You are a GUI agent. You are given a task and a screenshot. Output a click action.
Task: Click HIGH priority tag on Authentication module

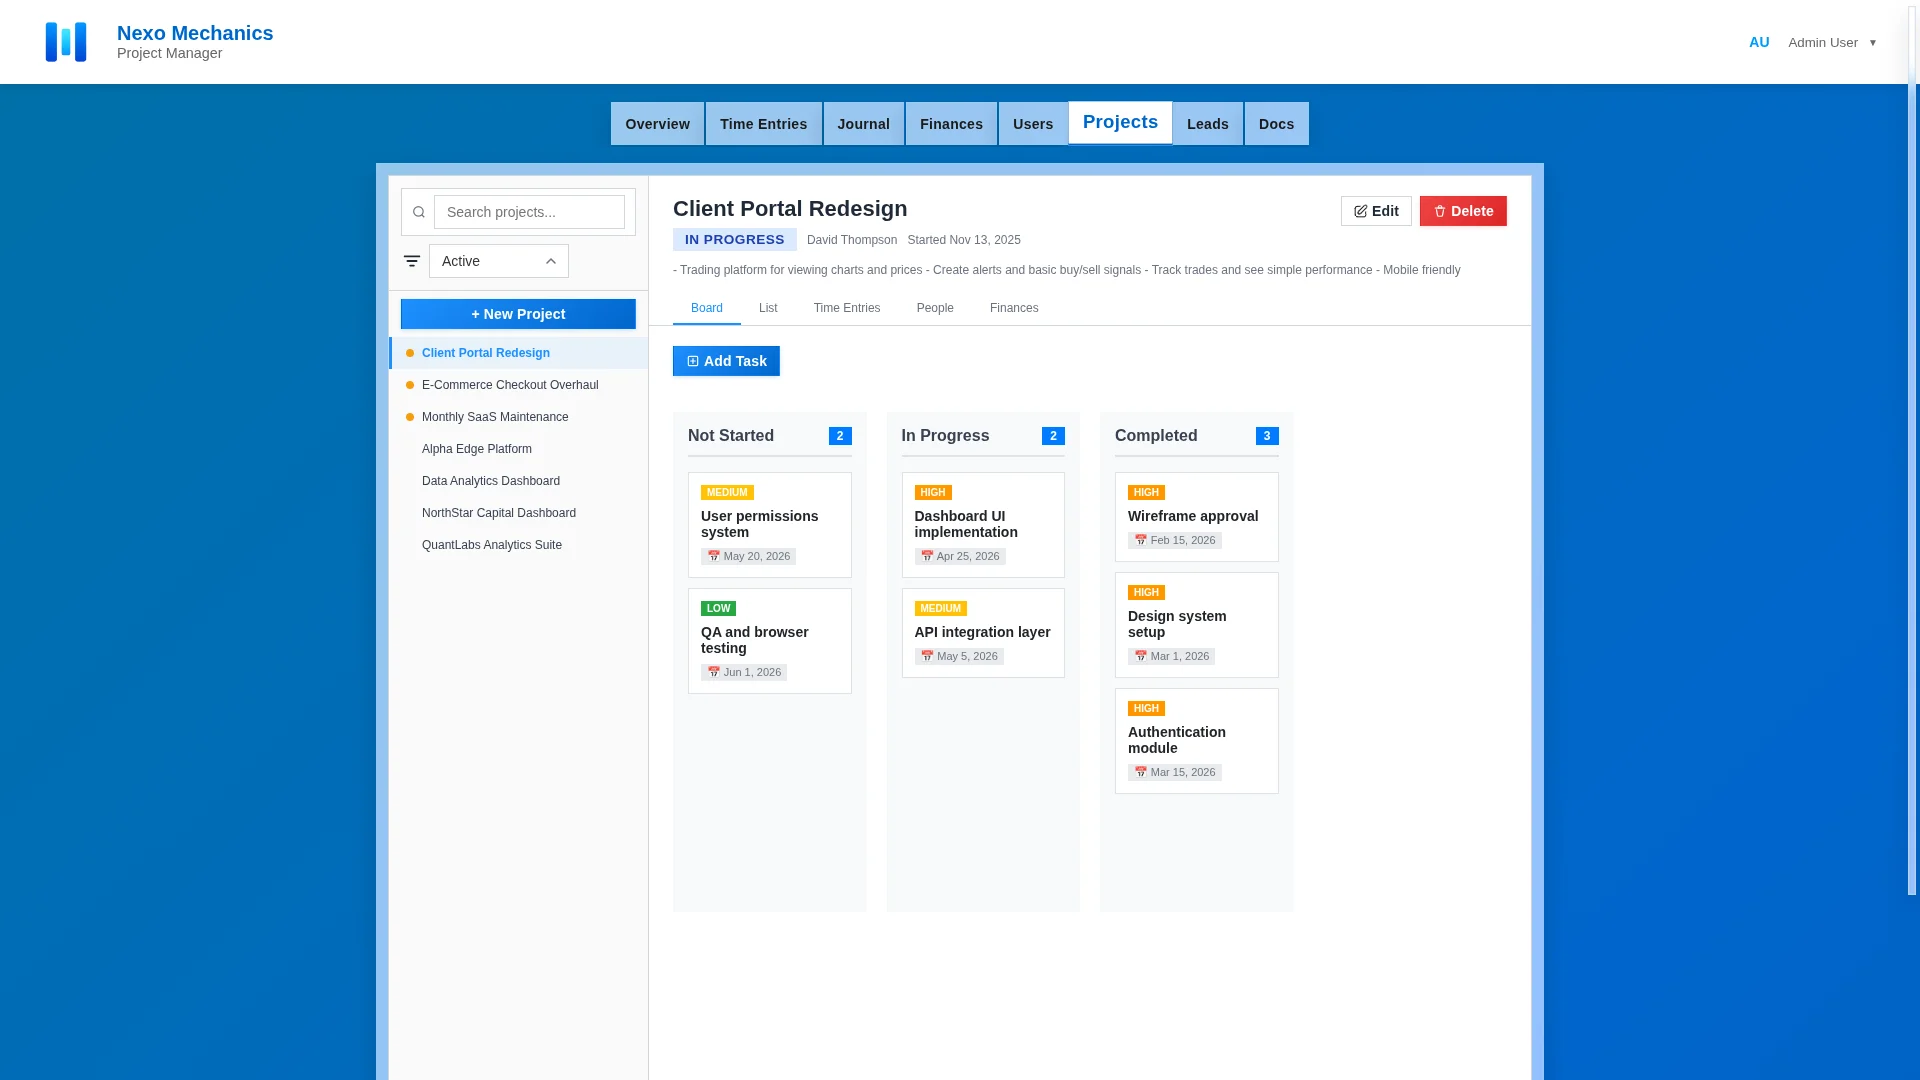pyautogui.click(x=1146, y=708)
